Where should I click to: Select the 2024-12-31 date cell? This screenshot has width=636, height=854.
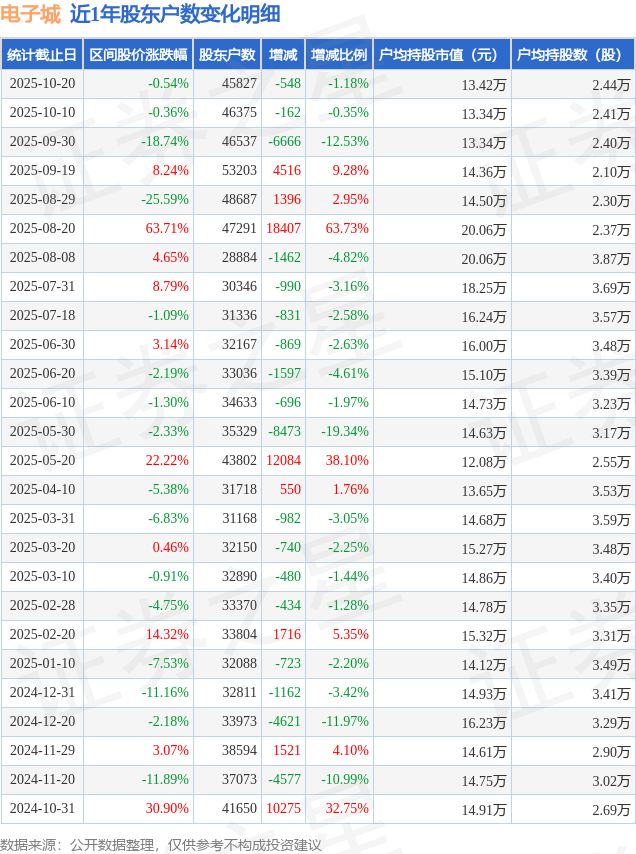42,693
